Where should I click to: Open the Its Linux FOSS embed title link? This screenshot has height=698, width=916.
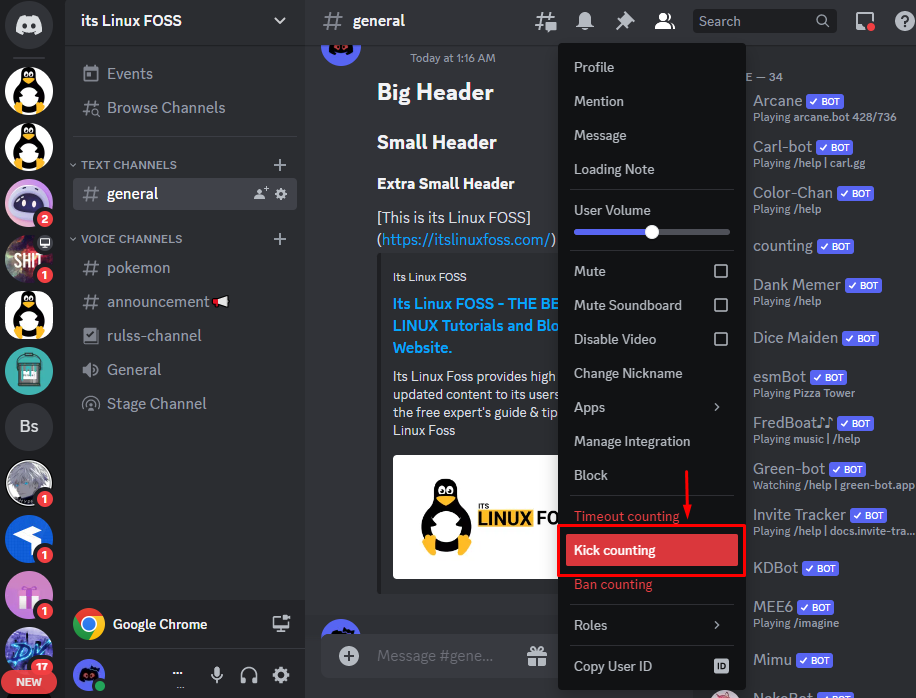(476, 325)
